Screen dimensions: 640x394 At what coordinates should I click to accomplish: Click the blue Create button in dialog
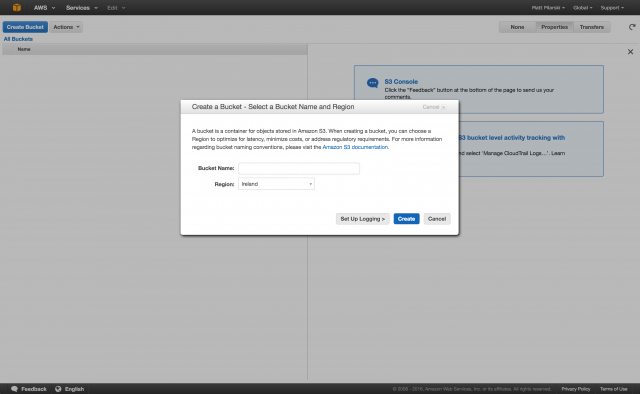pos(406,219)
